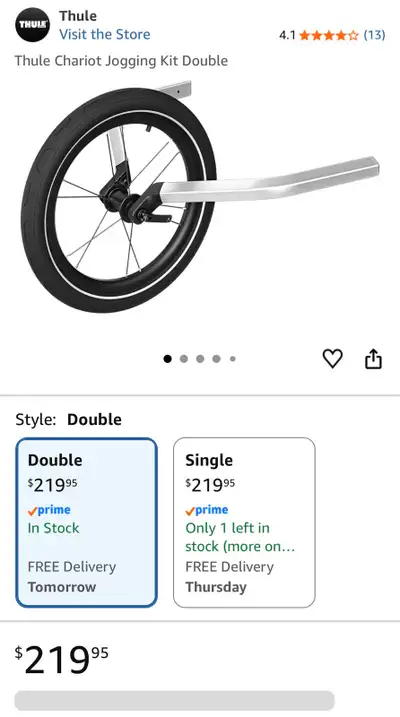Viewport: 400px width, 717px height.
Task: Select first active carousel dot
Action: (x=167, y=359)
